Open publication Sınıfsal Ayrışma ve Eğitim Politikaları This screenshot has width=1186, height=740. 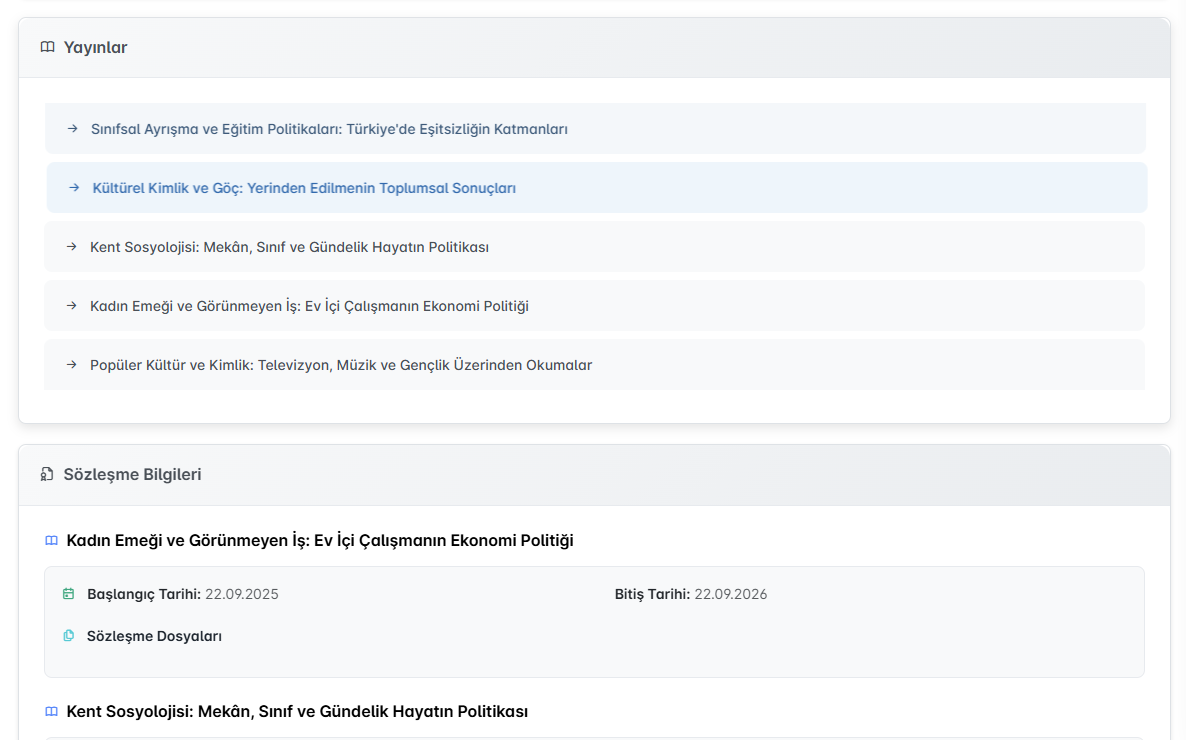329,129
